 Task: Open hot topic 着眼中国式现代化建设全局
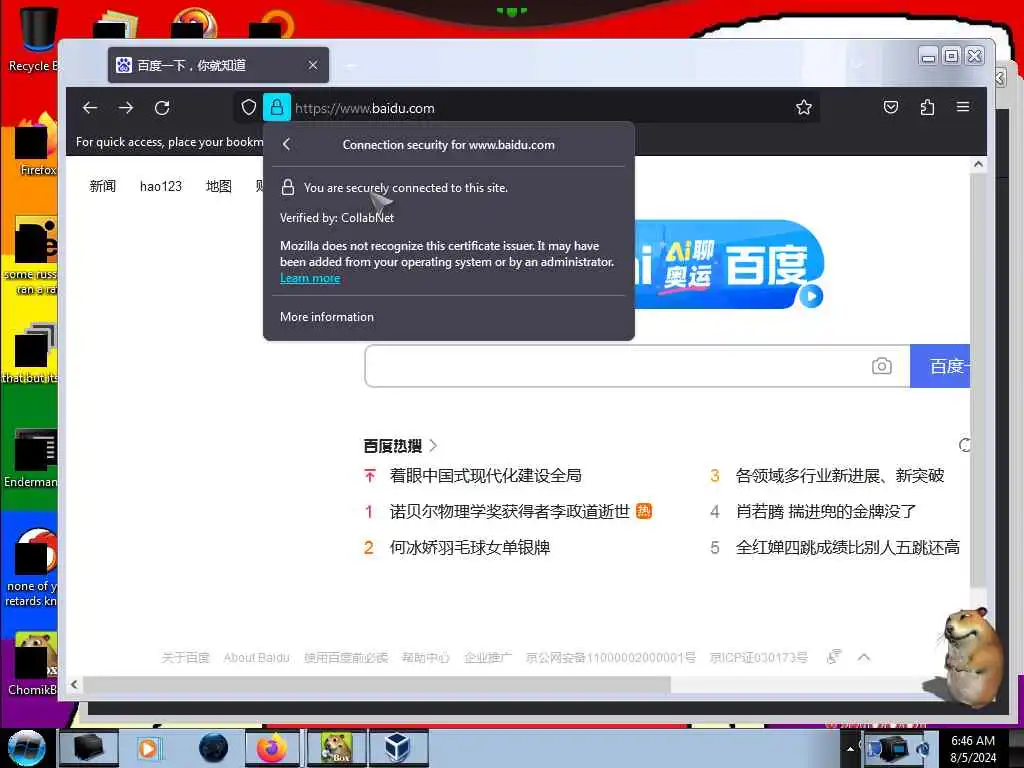[485, 475]
